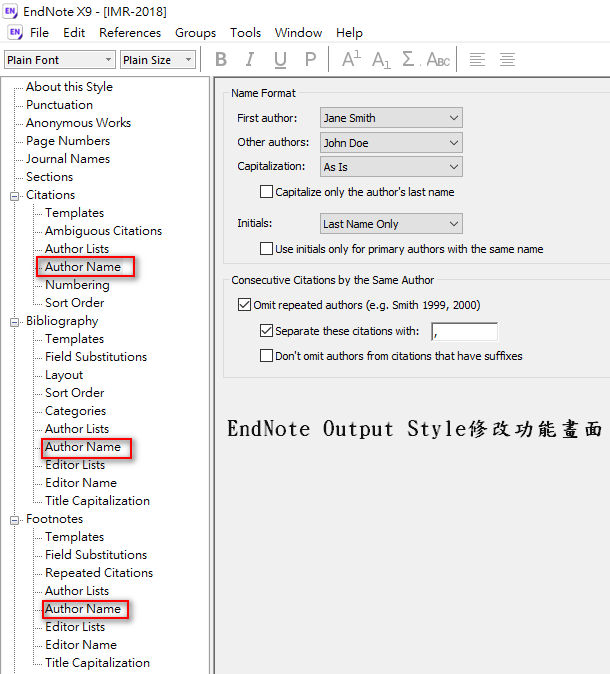Select Templates under Footnotes
Viewport: 610px width, 674px height.
click(x=74, y=537)
